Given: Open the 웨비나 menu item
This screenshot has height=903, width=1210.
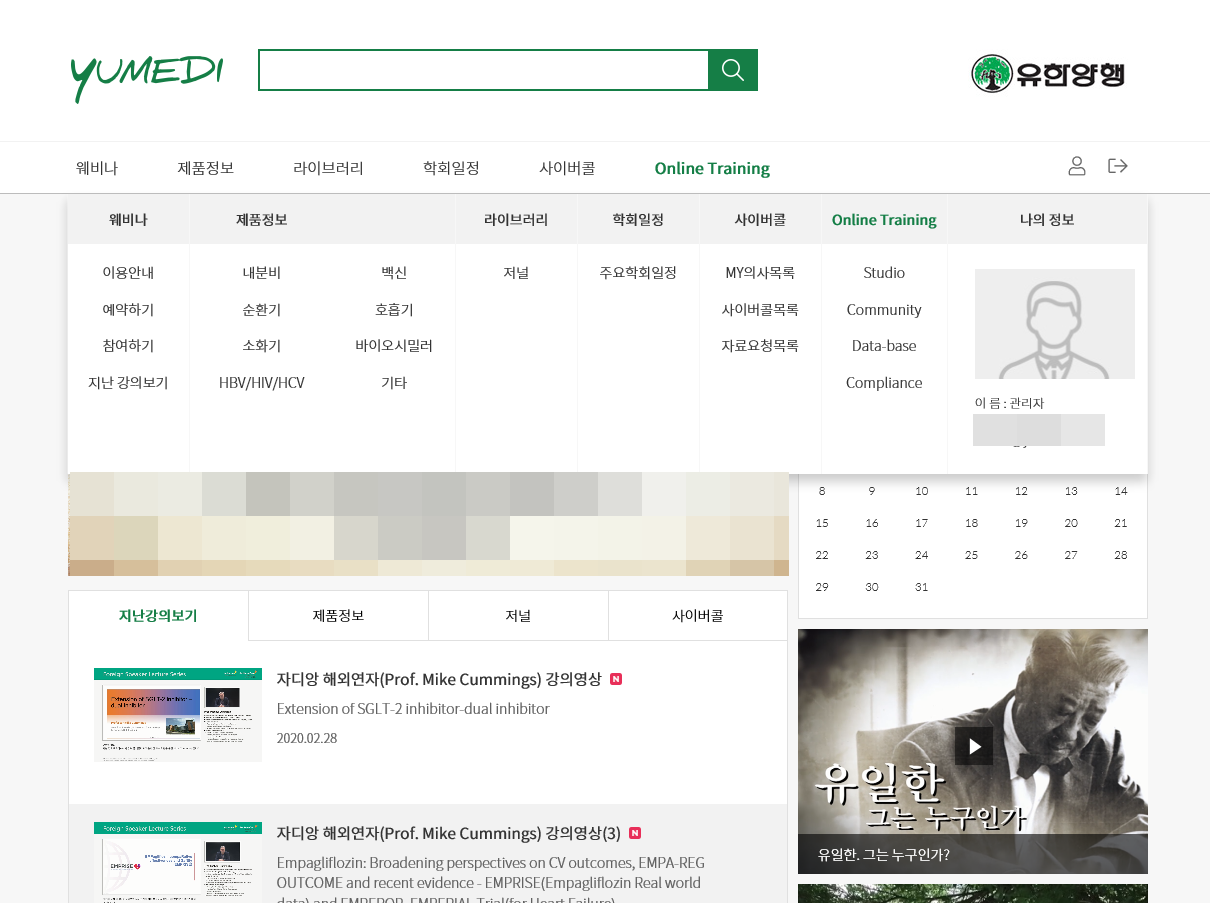Looking at the screenshot, I should point(96,167).
